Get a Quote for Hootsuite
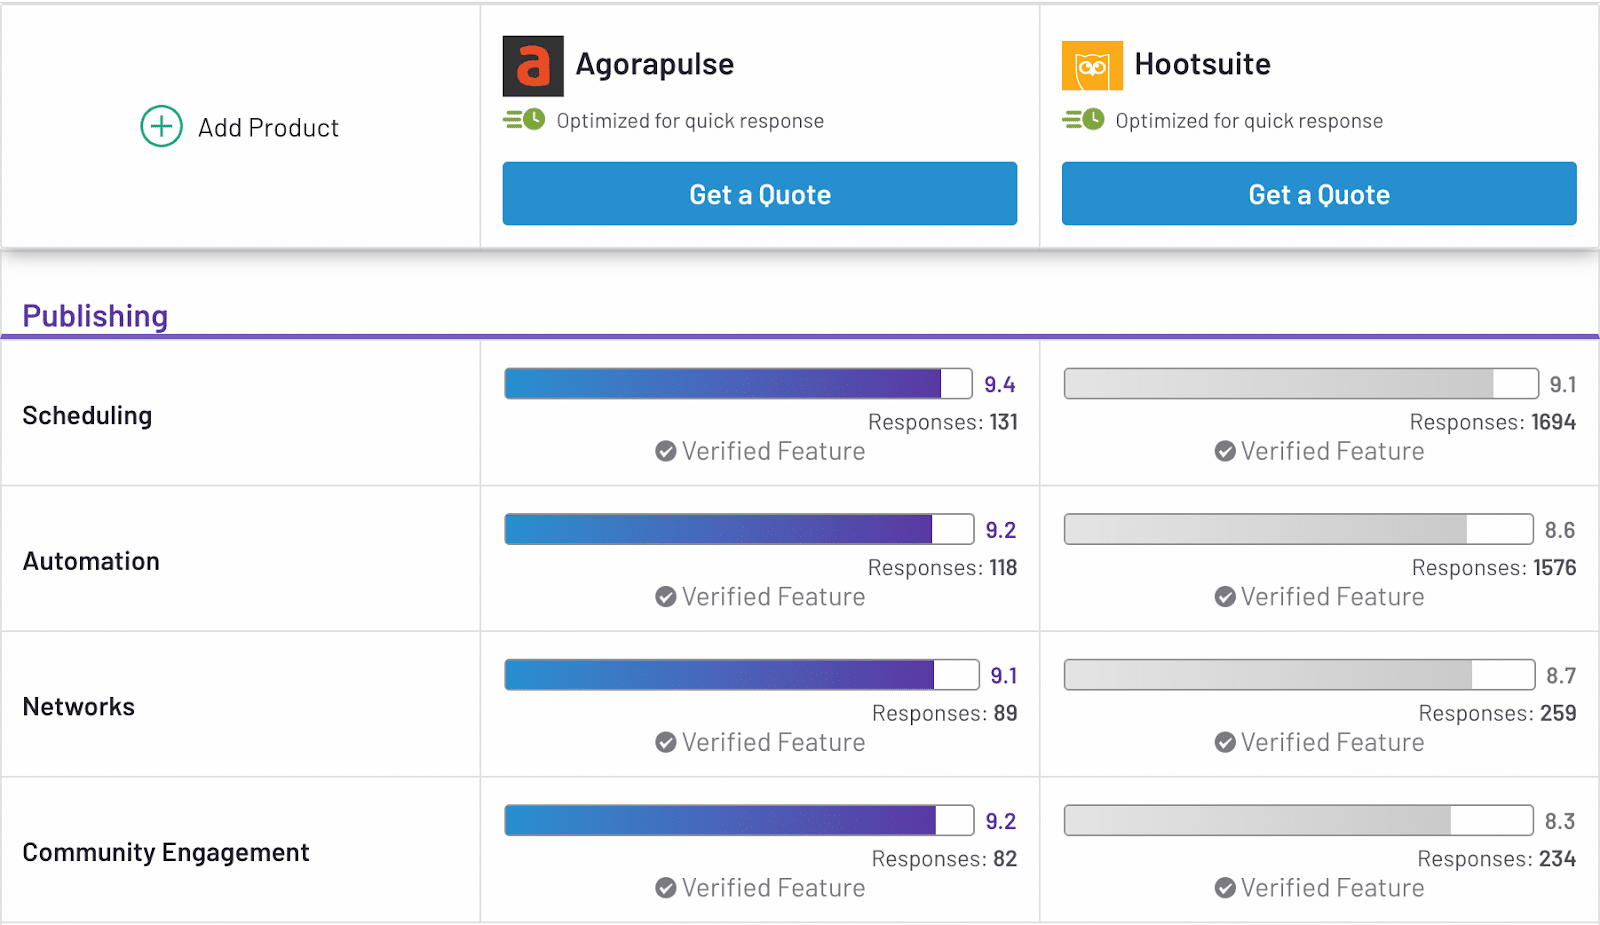Viewport: 1600px width, 925px height. 1319,194
